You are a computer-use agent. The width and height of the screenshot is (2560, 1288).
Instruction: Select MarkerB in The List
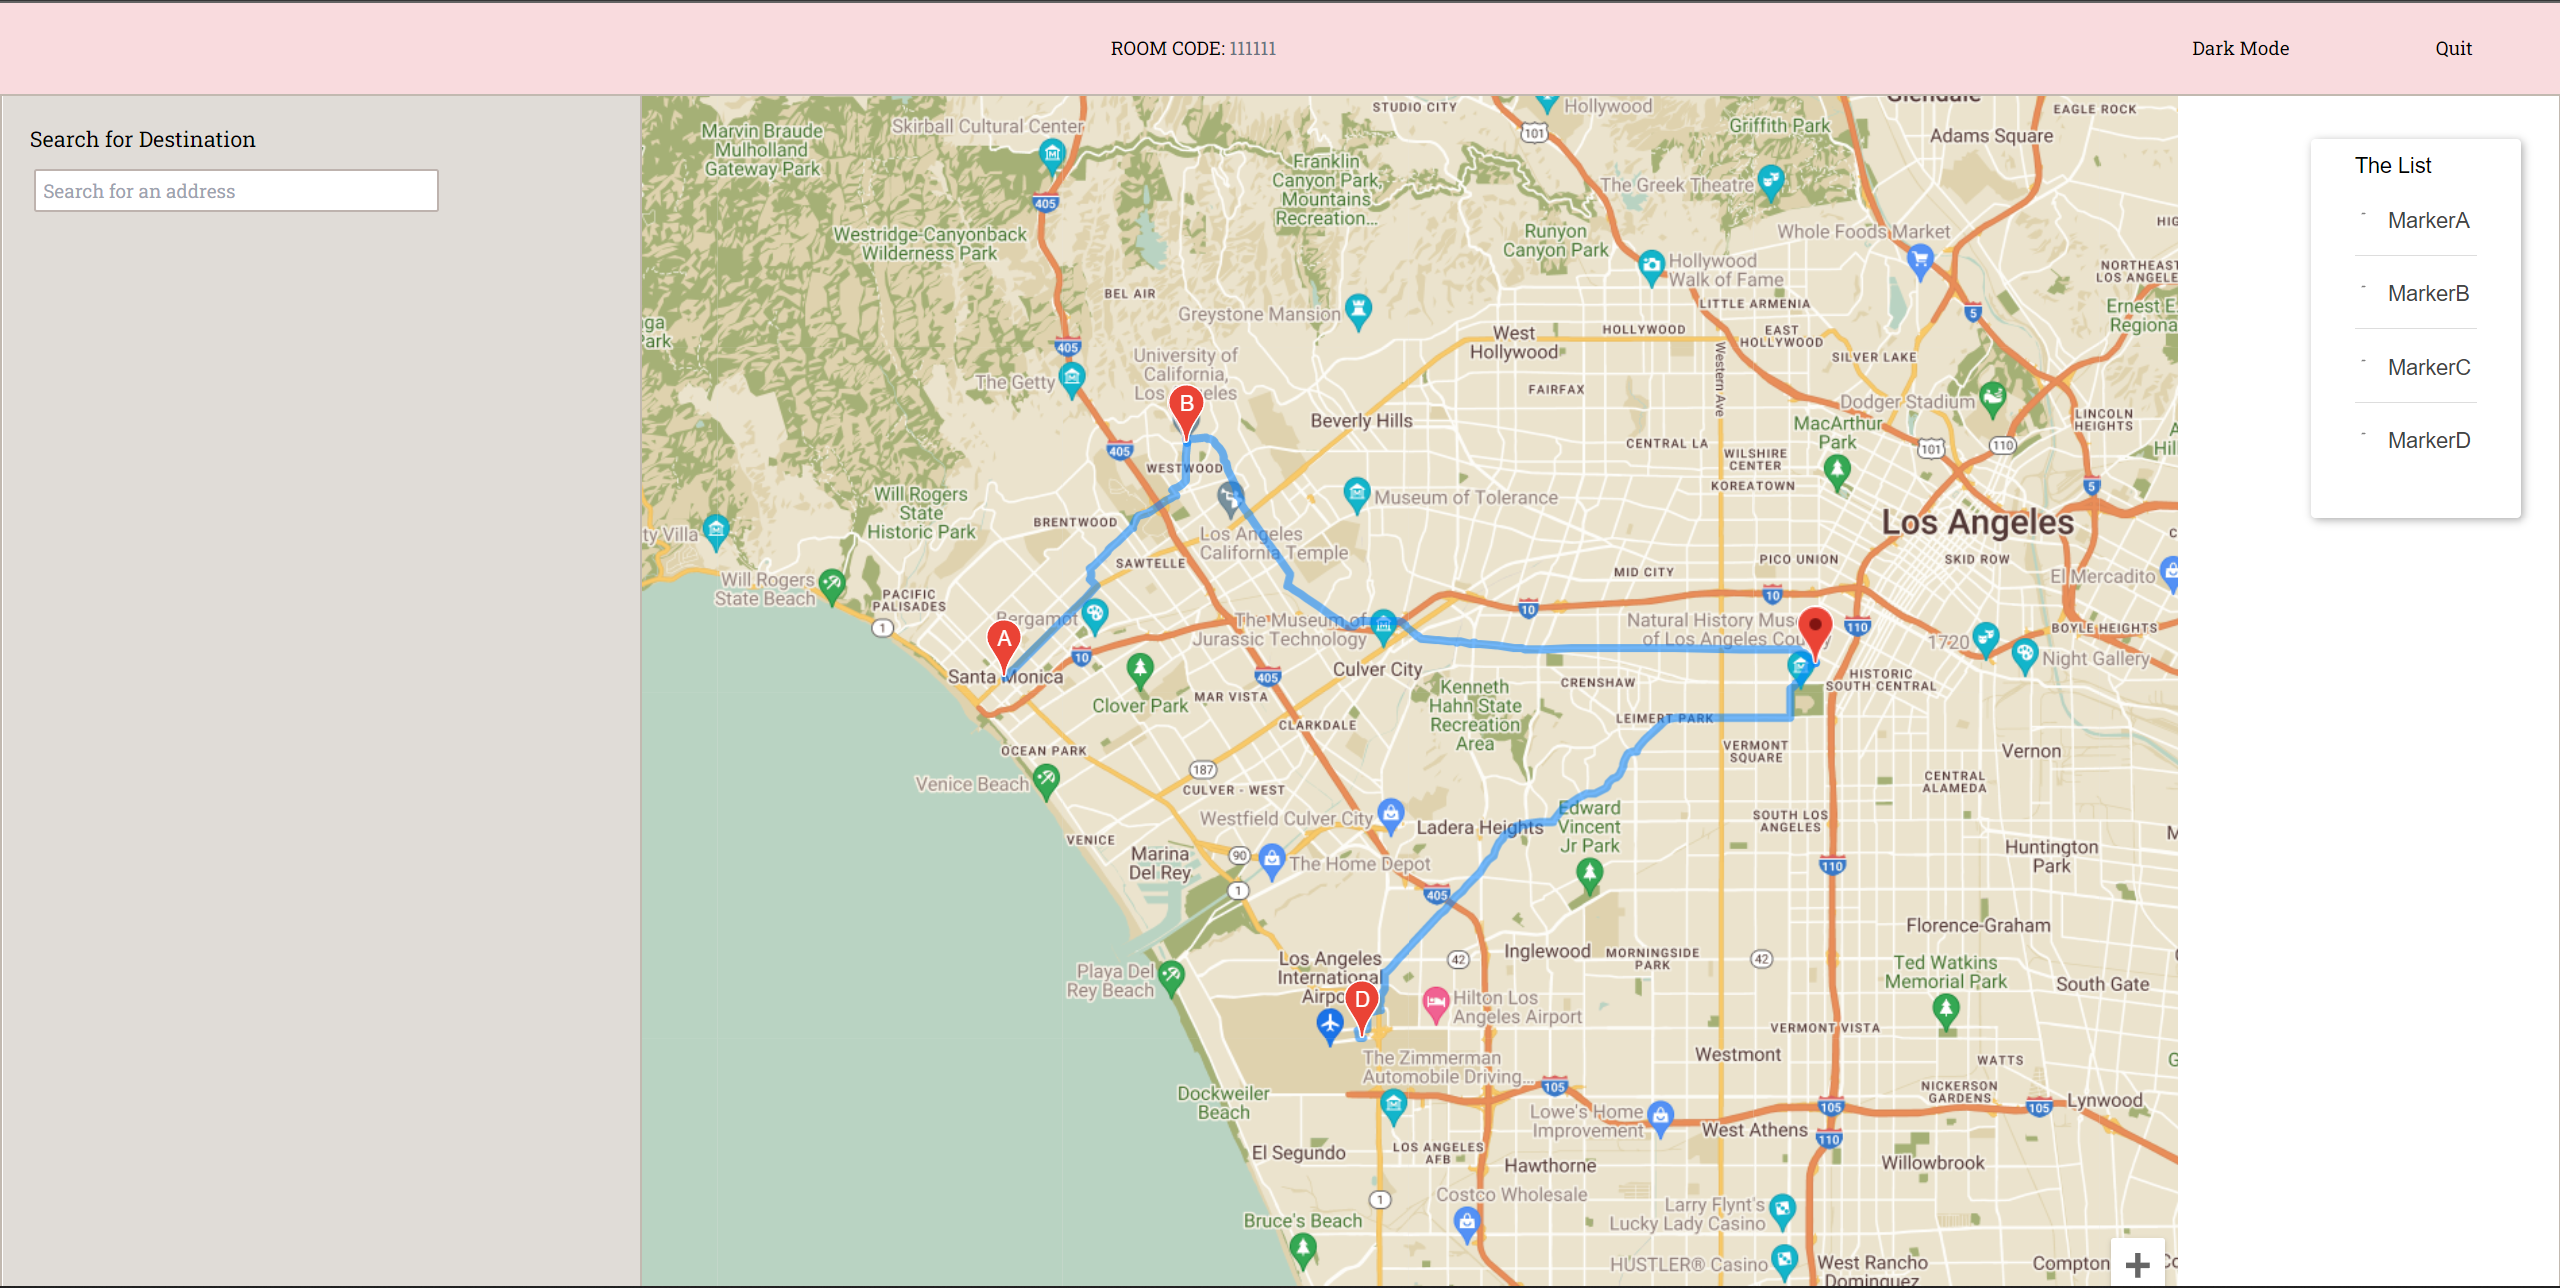[2428, 293]
